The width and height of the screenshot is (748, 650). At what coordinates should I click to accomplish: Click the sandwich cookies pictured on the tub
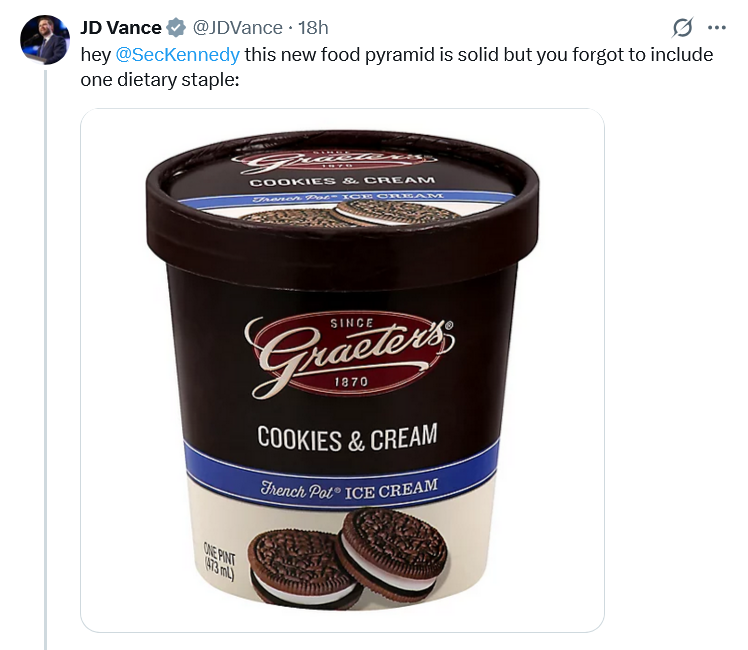(x=348, y=558)
